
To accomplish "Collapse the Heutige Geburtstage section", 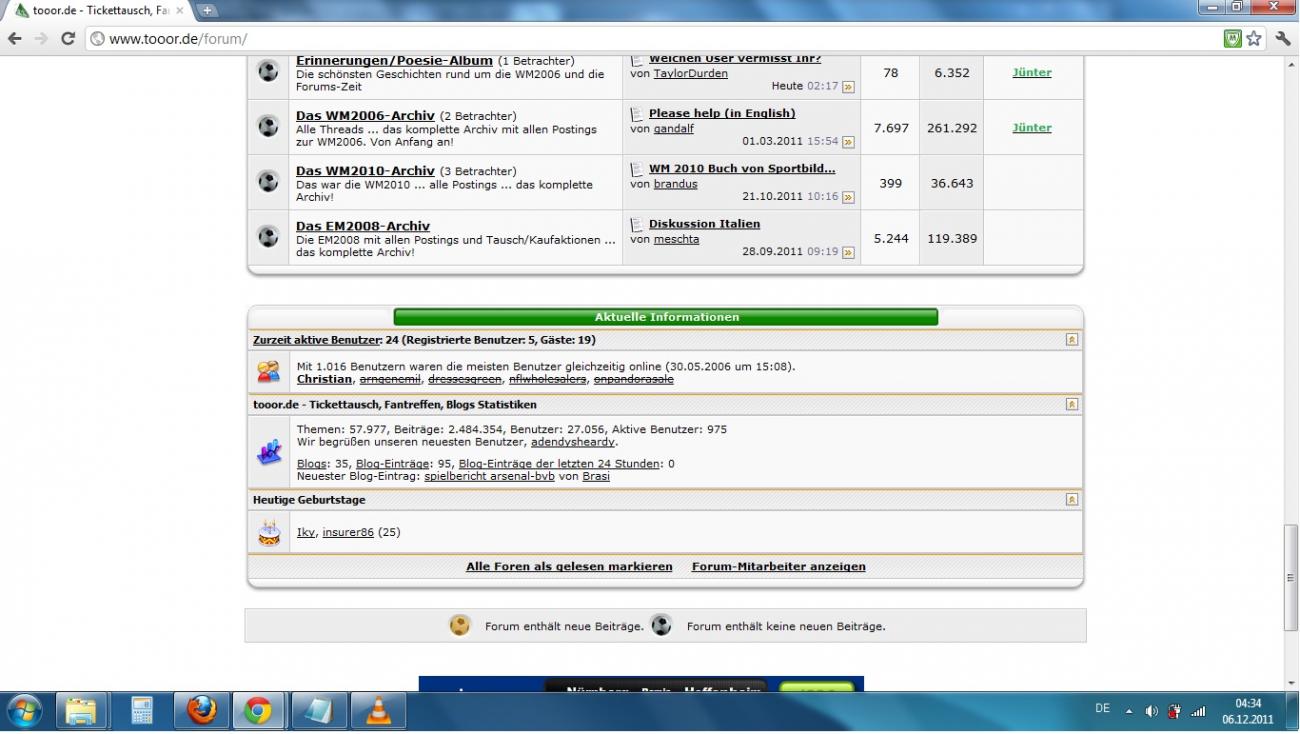I will [x=1071, y=500].
